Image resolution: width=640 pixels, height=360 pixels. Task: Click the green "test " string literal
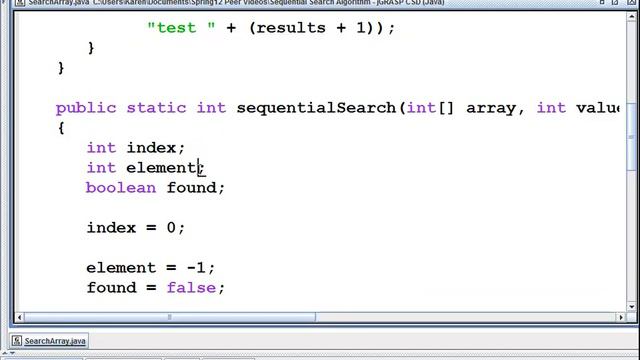click(181, 28)
